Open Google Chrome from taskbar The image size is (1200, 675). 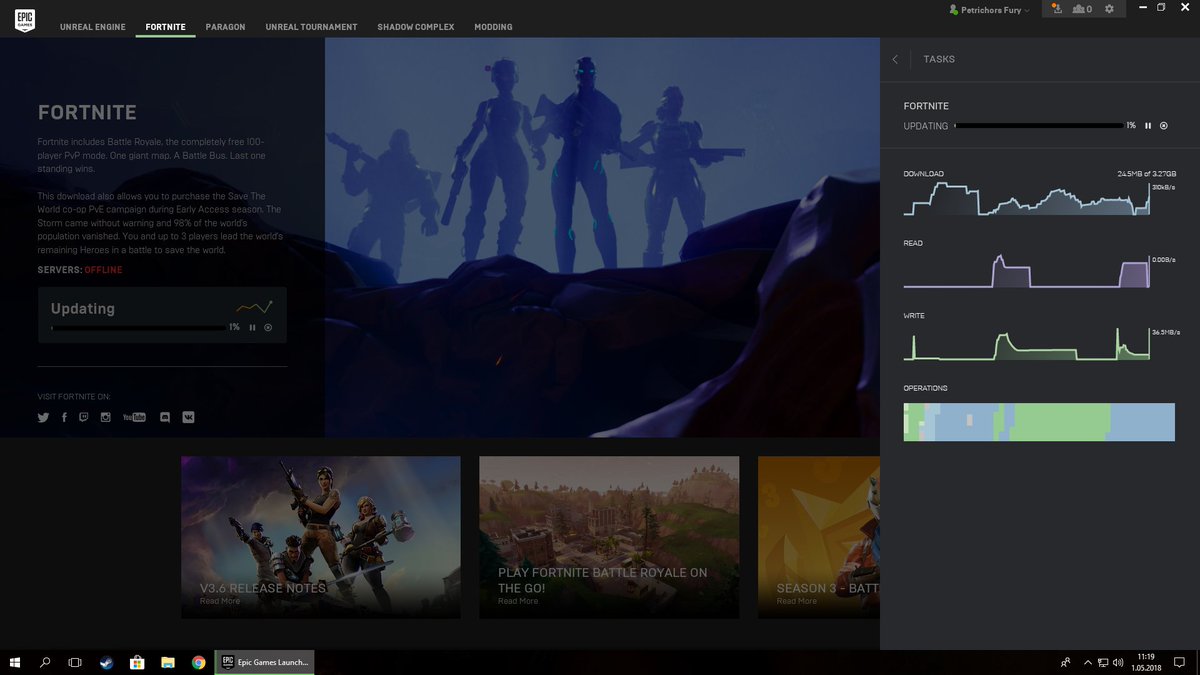coord(199,662)
